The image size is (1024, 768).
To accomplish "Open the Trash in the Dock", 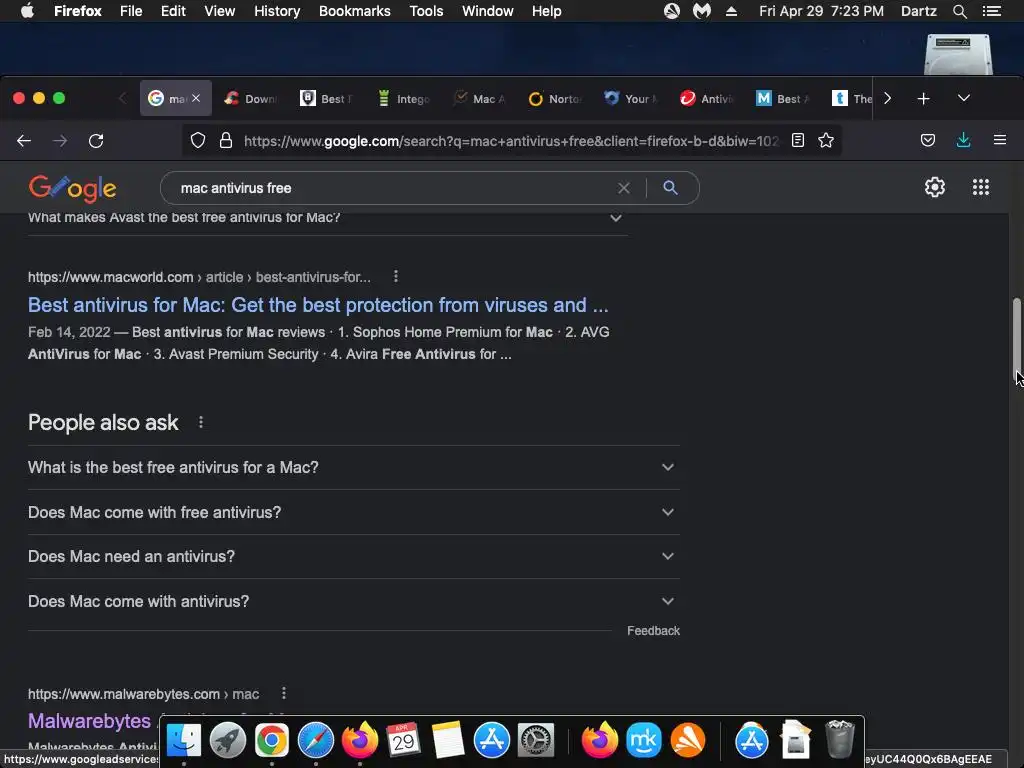I will 840,739.
